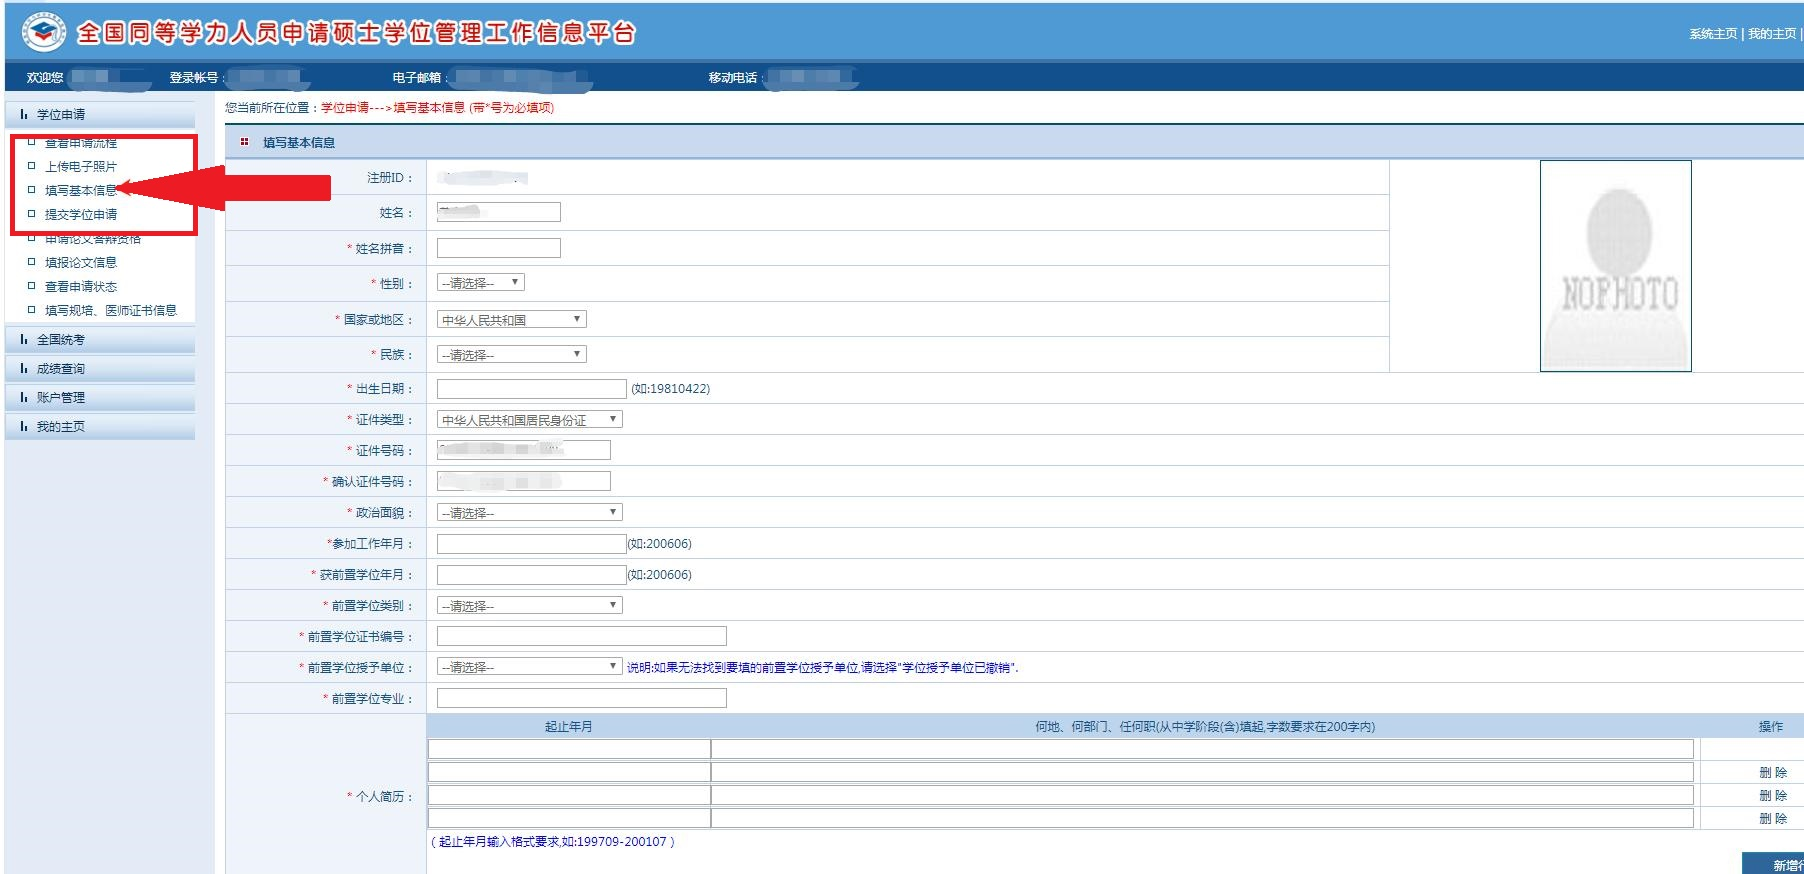Go to 填报论文信息 in sidebar
The width and height of the screenshot is (1804, 874).
point(81,263)
